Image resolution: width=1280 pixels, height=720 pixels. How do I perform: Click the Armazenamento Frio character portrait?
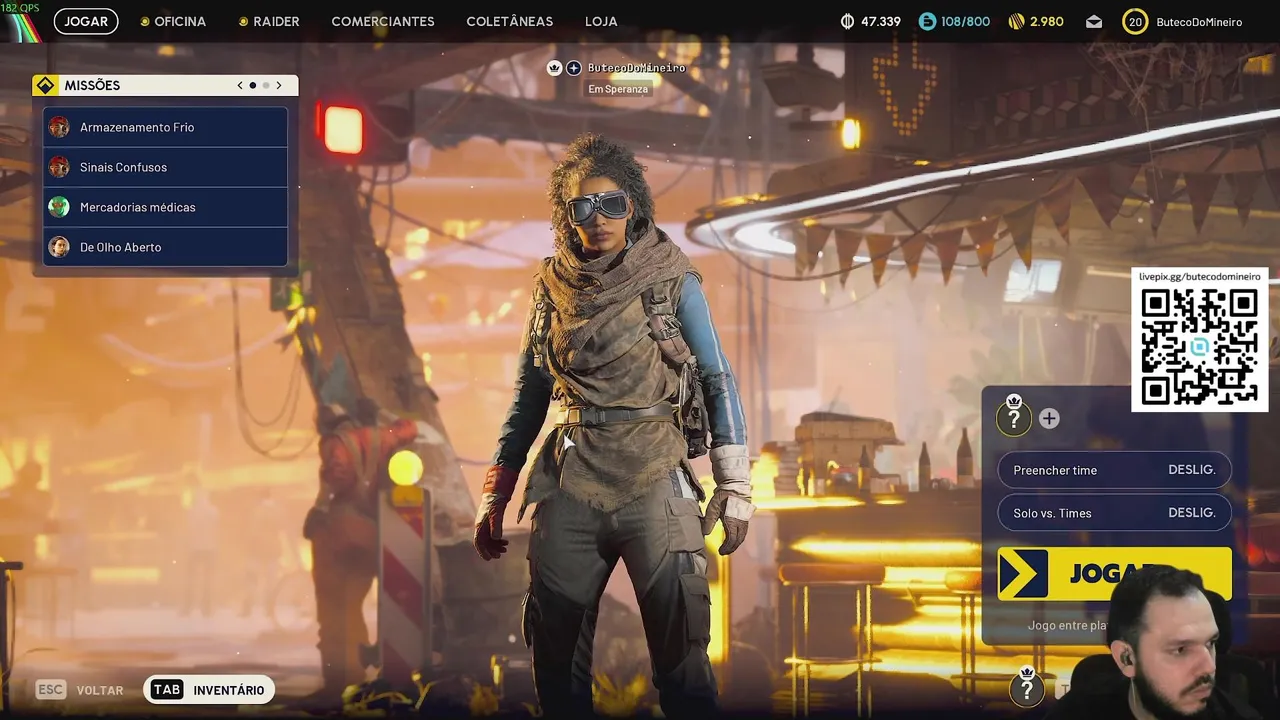pyautogui.click(x=59, y=127)
